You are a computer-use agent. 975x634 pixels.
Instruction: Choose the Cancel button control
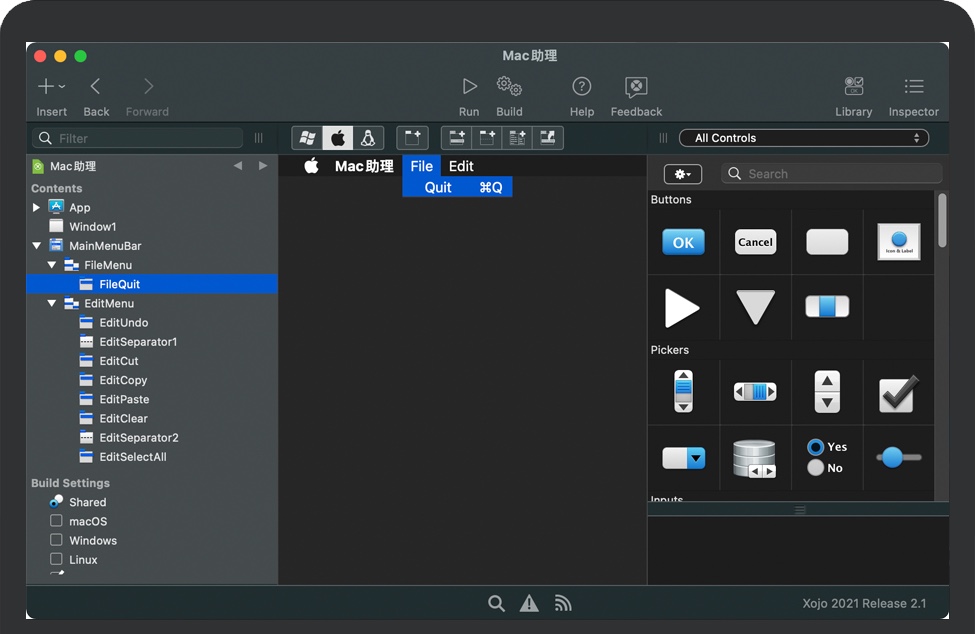pos(755,242)
